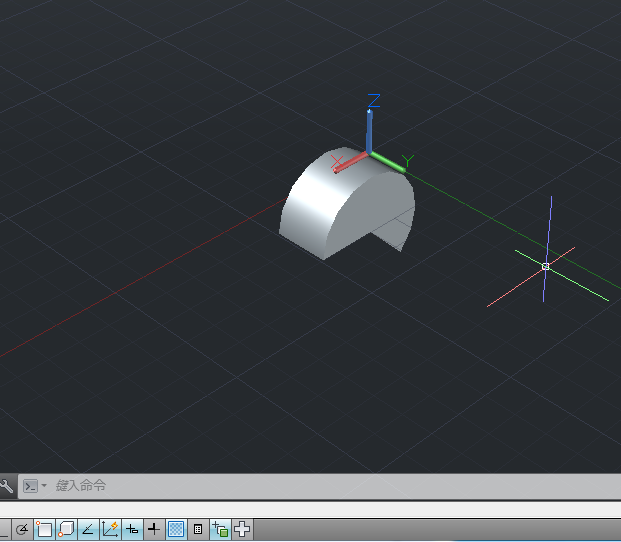Screen dimensions: 621x542
Task: Toggle Transparency display button
Action: pyautogui.click(x=176, y=529)
